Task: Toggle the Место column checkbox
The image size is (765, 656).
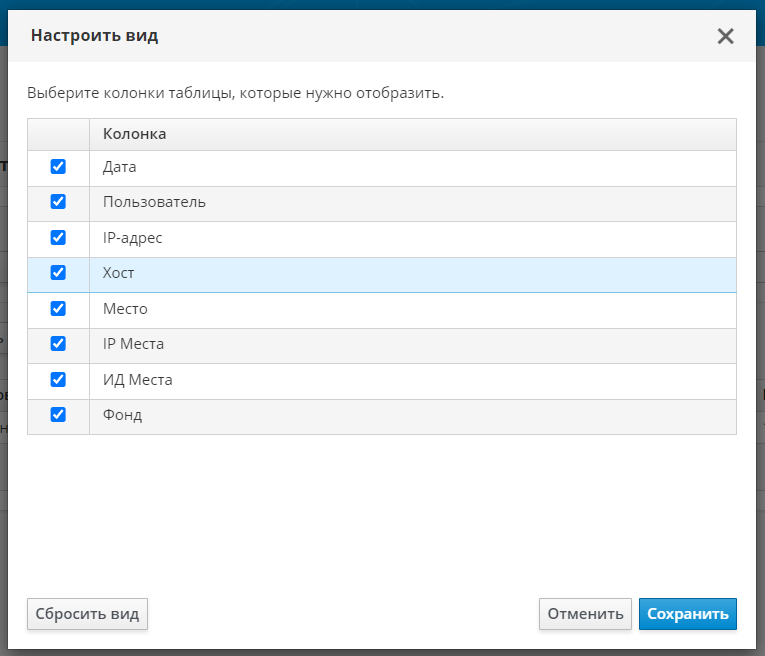Action: pyautogui.click(x=58, y=308)
